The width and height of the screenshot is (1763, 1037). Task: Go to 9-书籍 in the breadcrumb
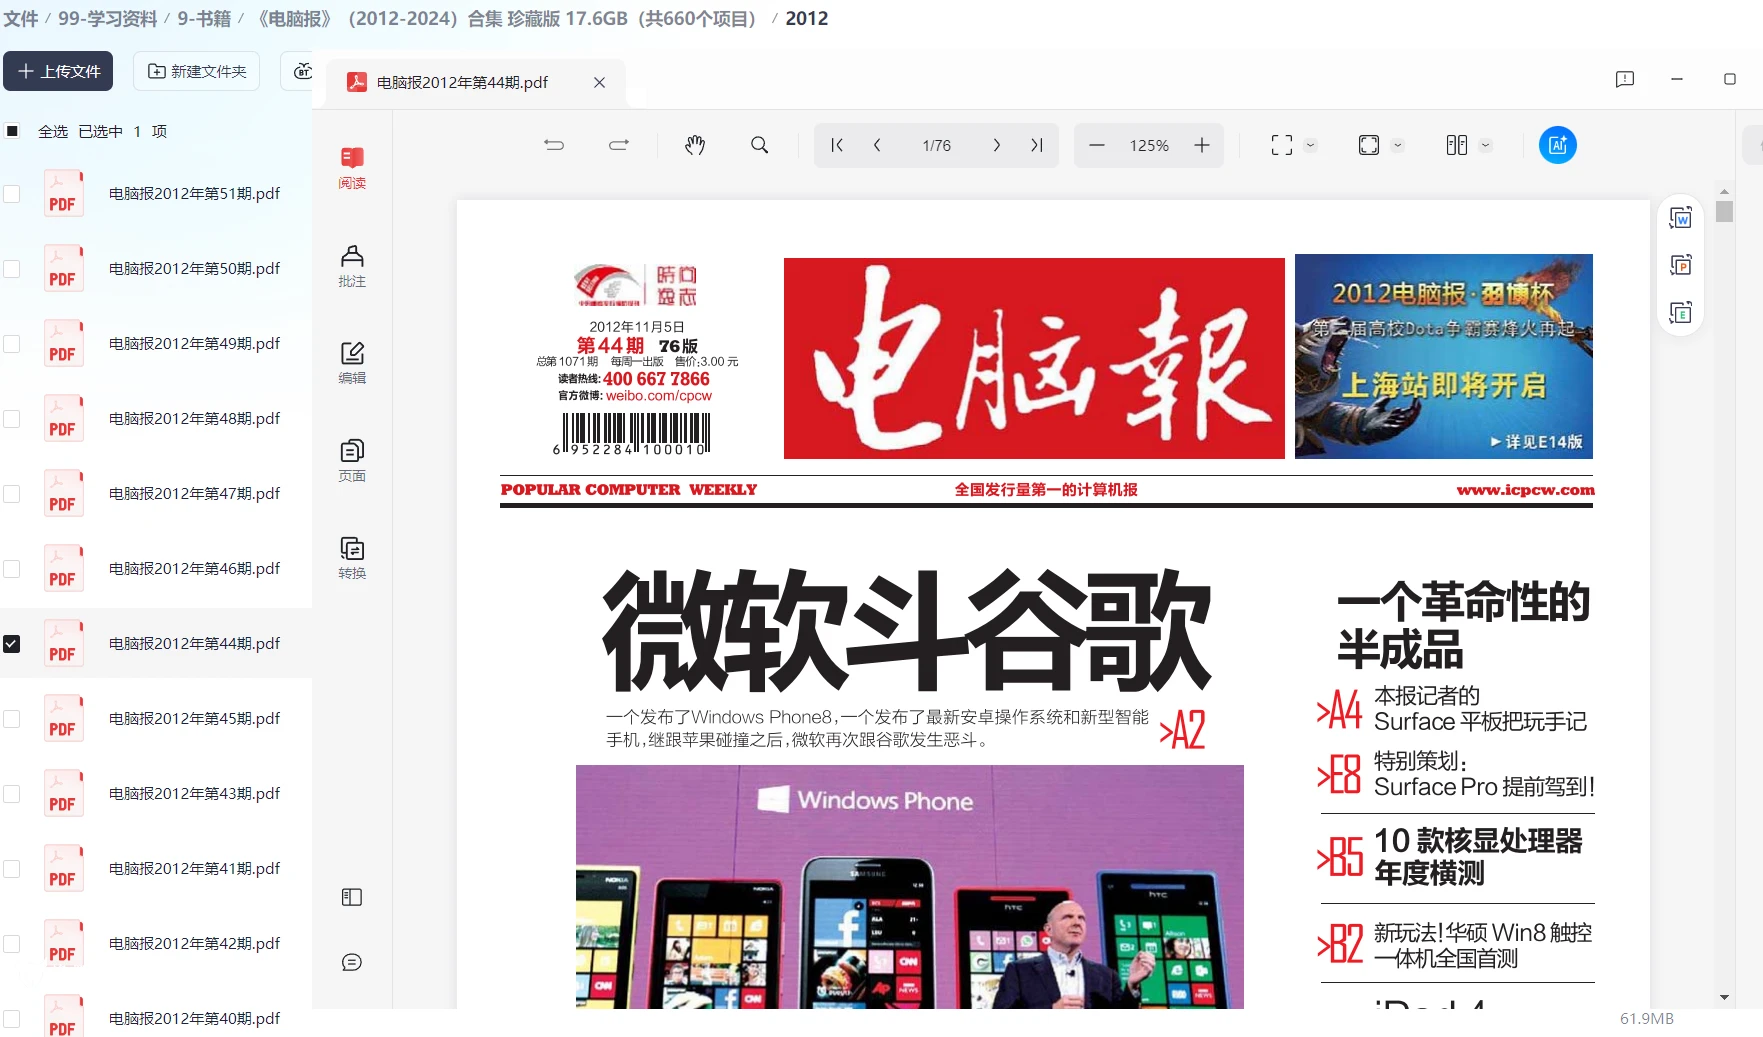coord(204,19)
